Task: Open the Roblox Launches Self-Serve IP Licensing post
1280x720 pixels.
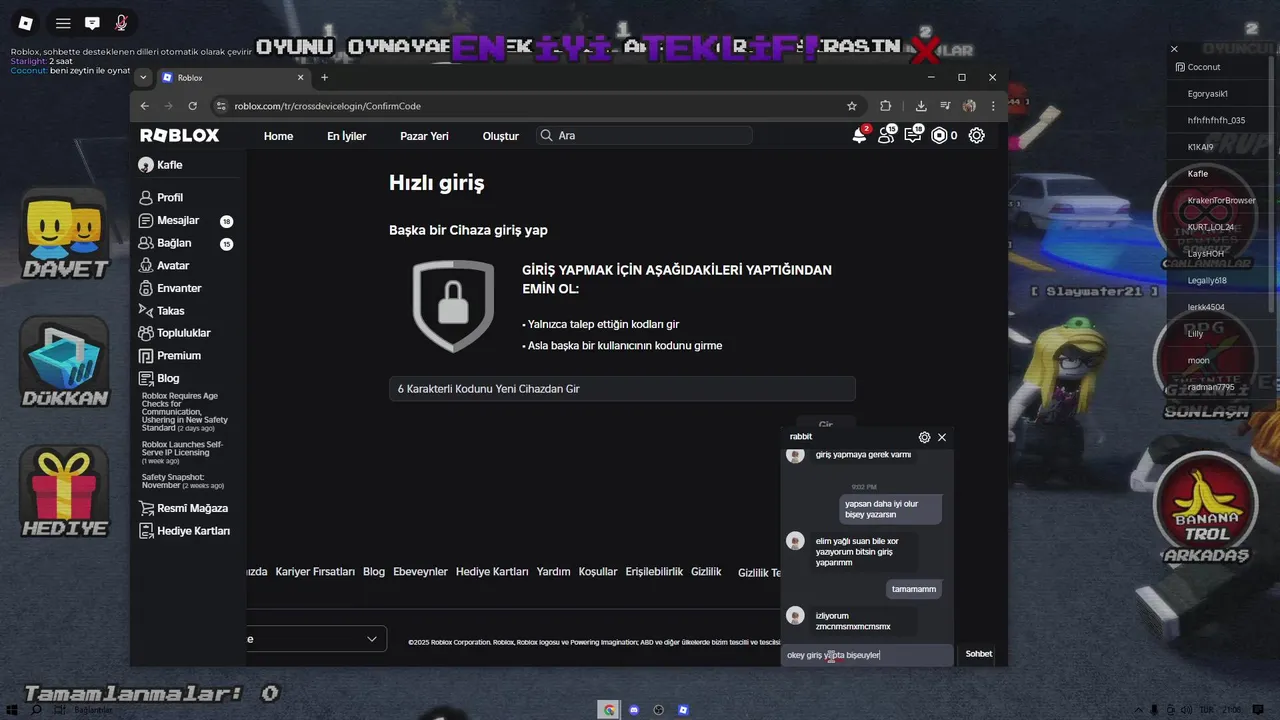Action: (x=183, y=453)
